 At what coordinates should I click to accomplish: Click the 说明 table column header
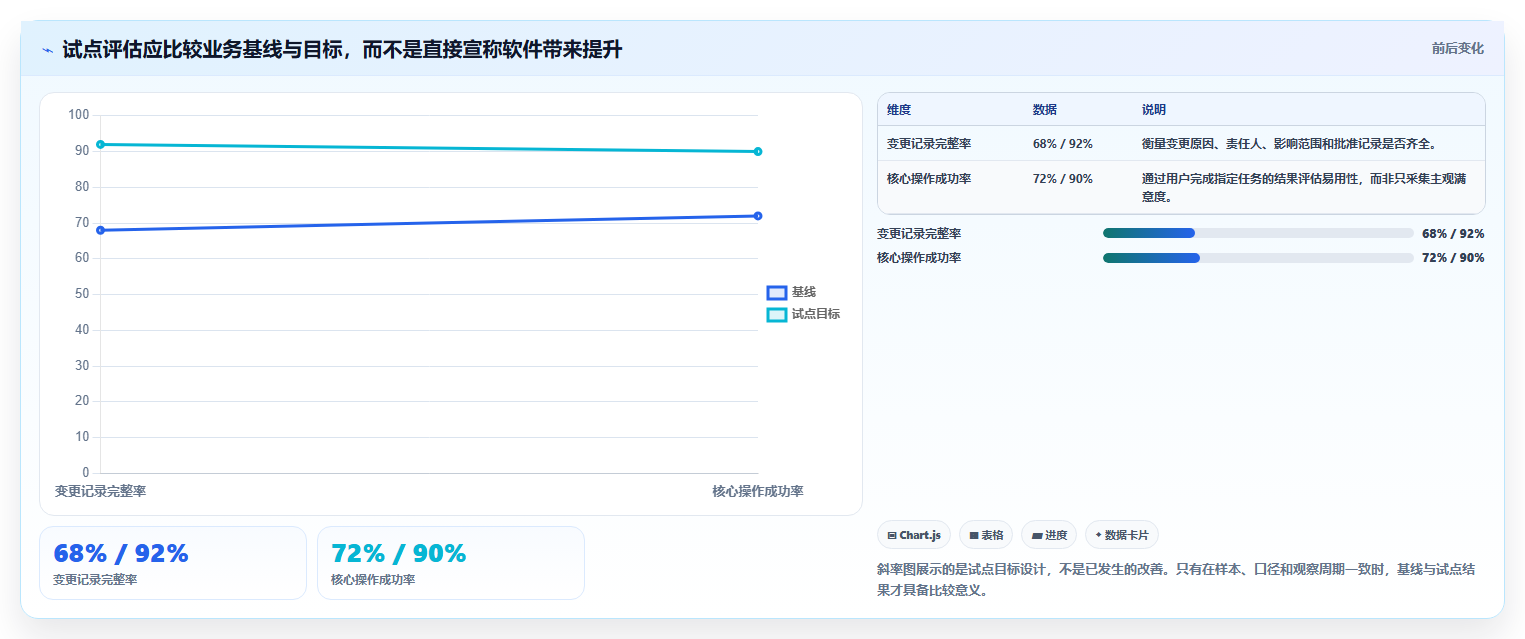click(1154, 110)
